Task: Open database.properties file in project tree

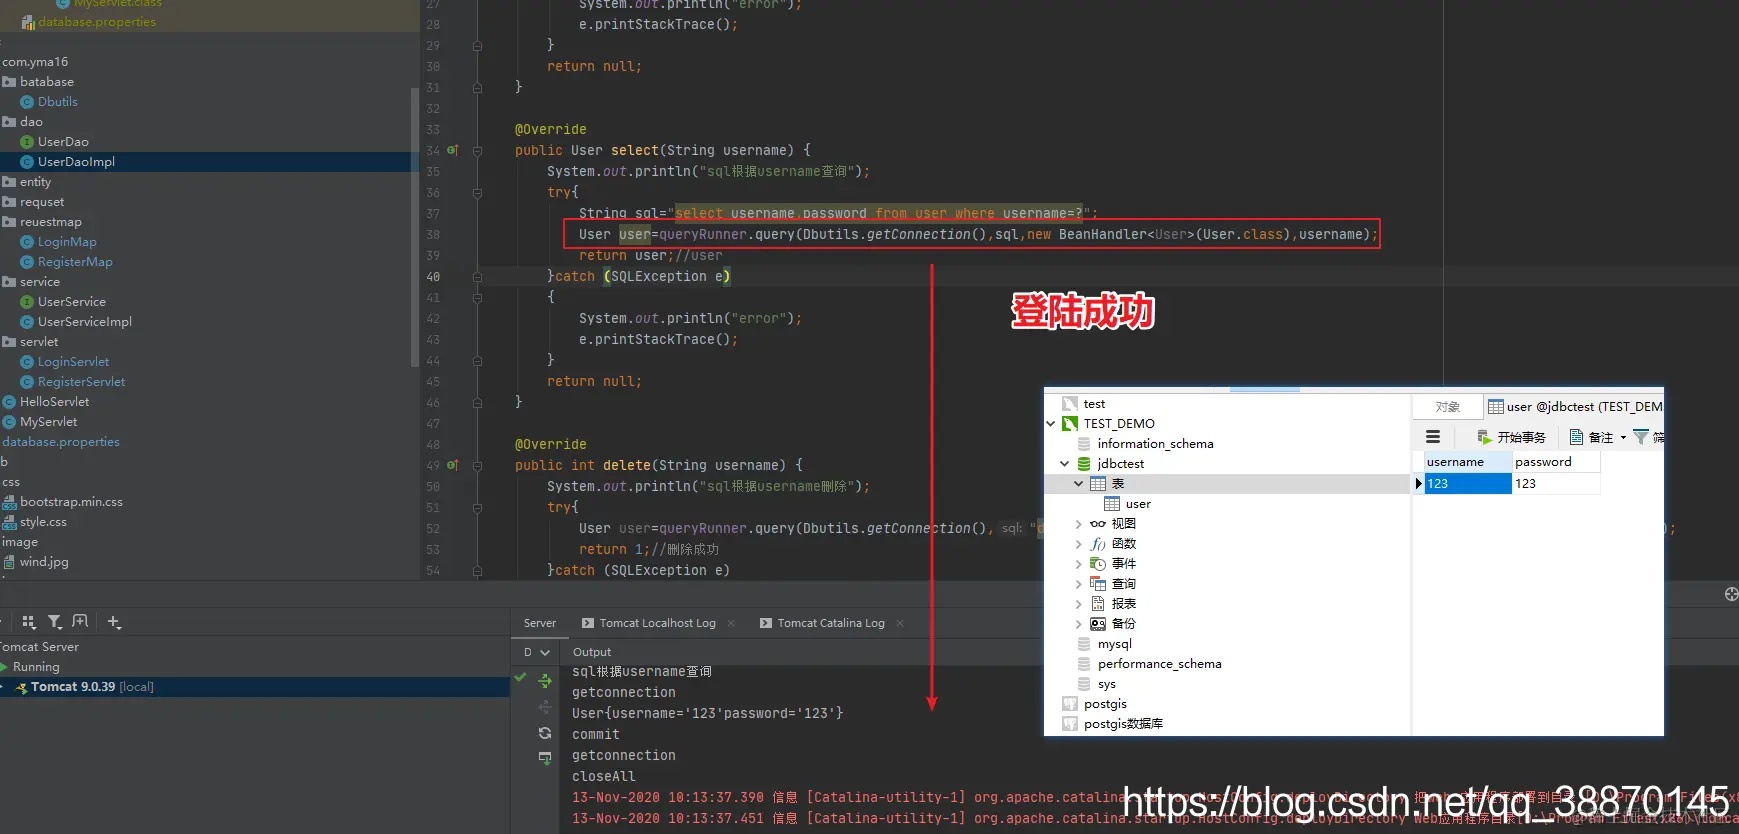Action: click(61, 442)
